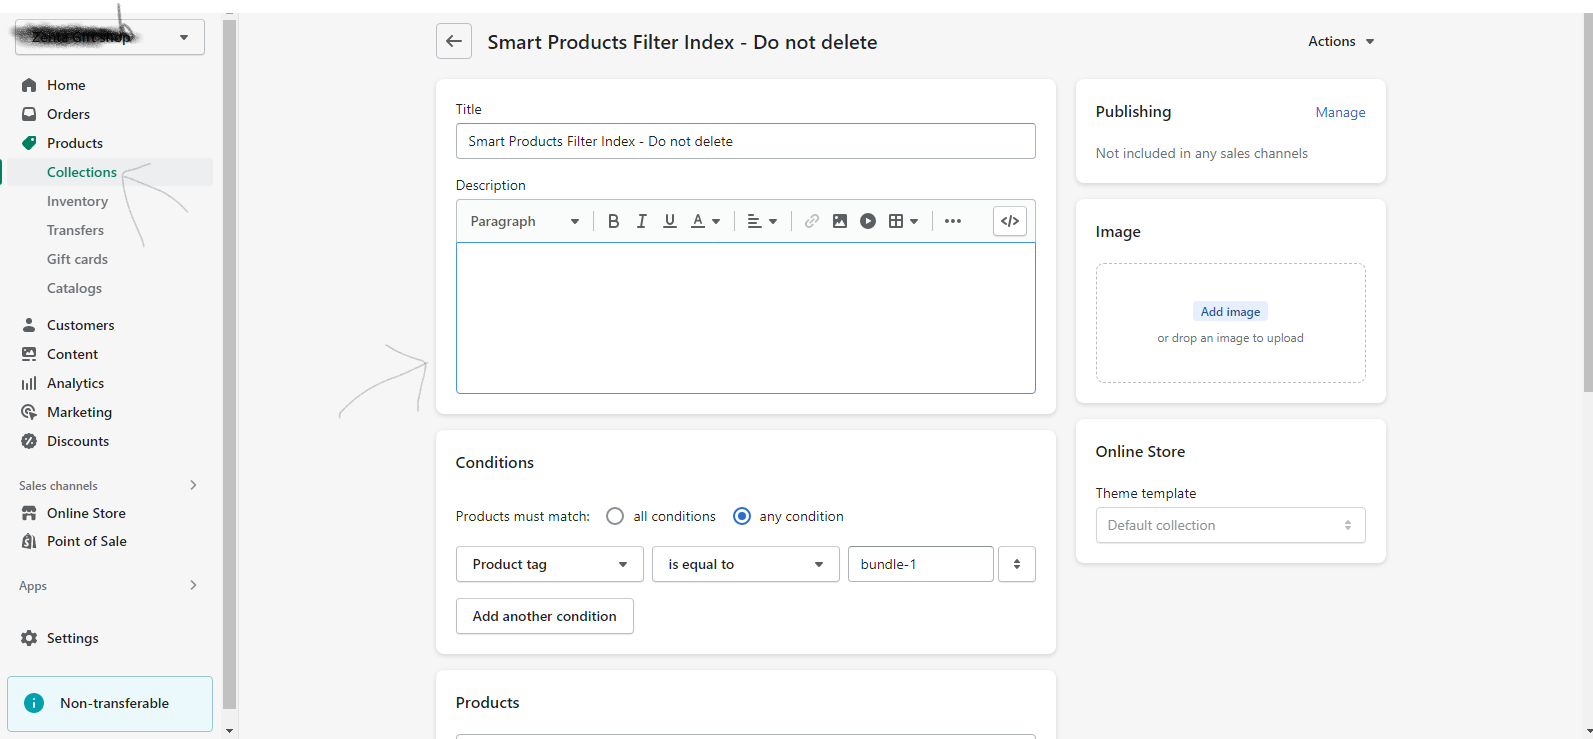Go to Analytics in the sidebar
The image size is (1593, 739).
(x=75, y=383)
